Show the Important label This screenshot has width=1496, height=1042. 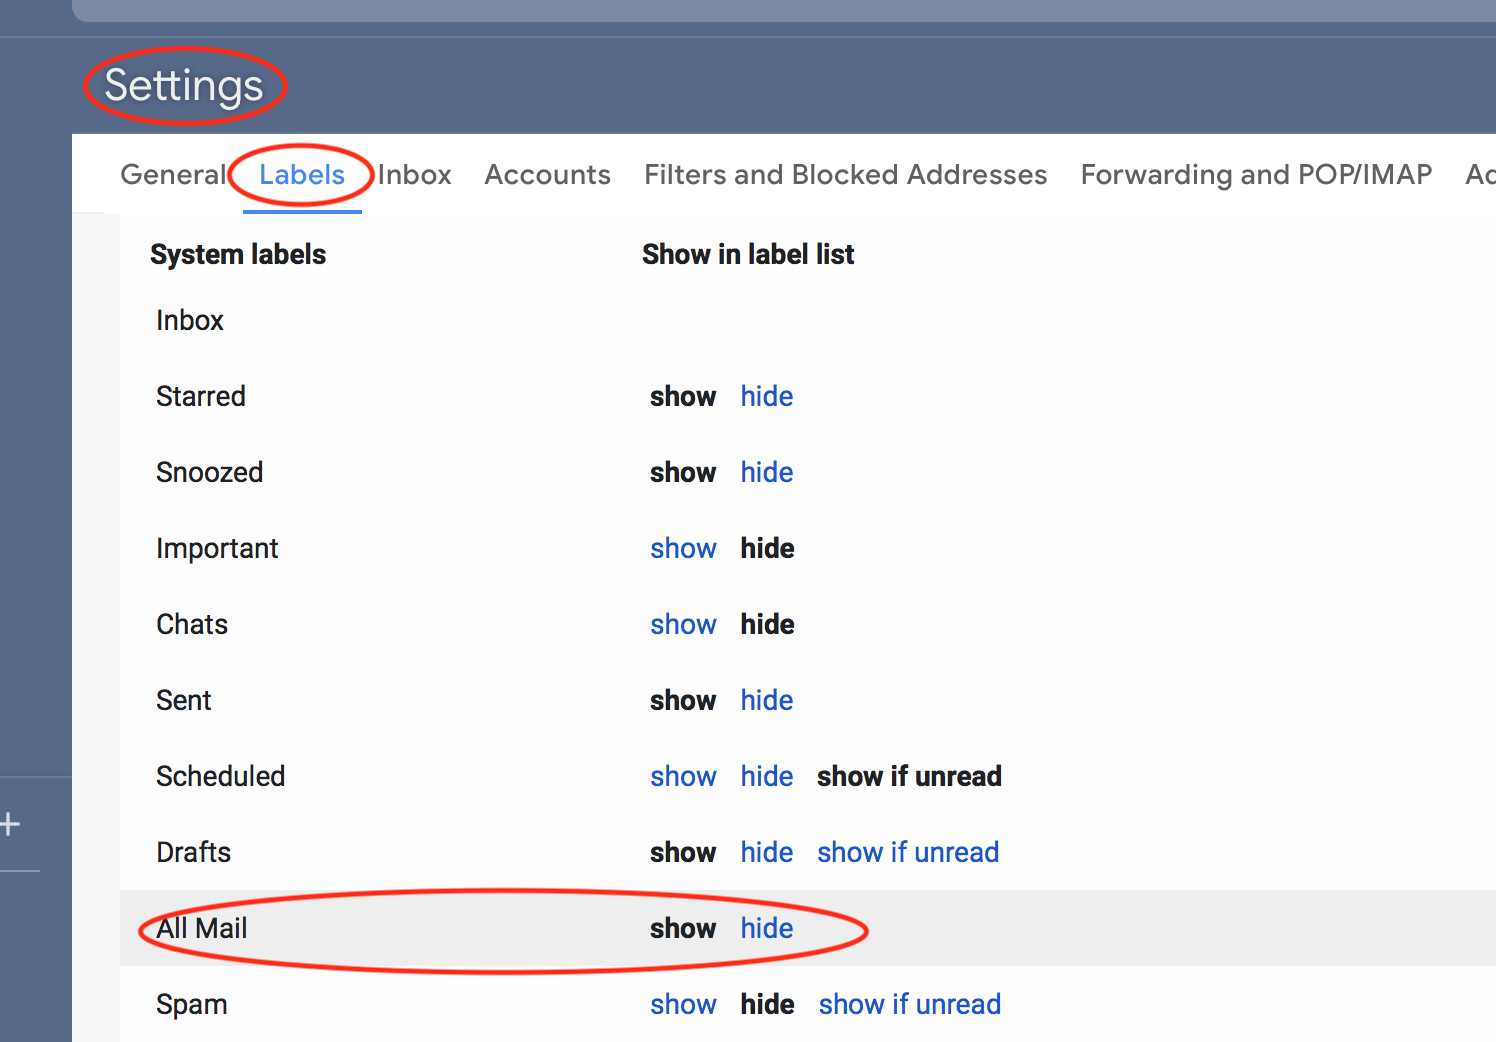coord(683,548)
